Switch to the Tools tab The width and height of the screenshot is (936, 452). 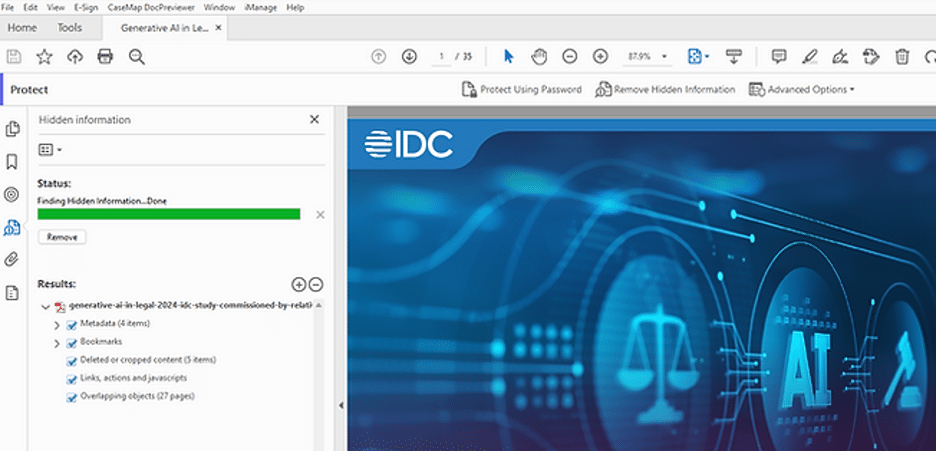(x=70, y=27)
